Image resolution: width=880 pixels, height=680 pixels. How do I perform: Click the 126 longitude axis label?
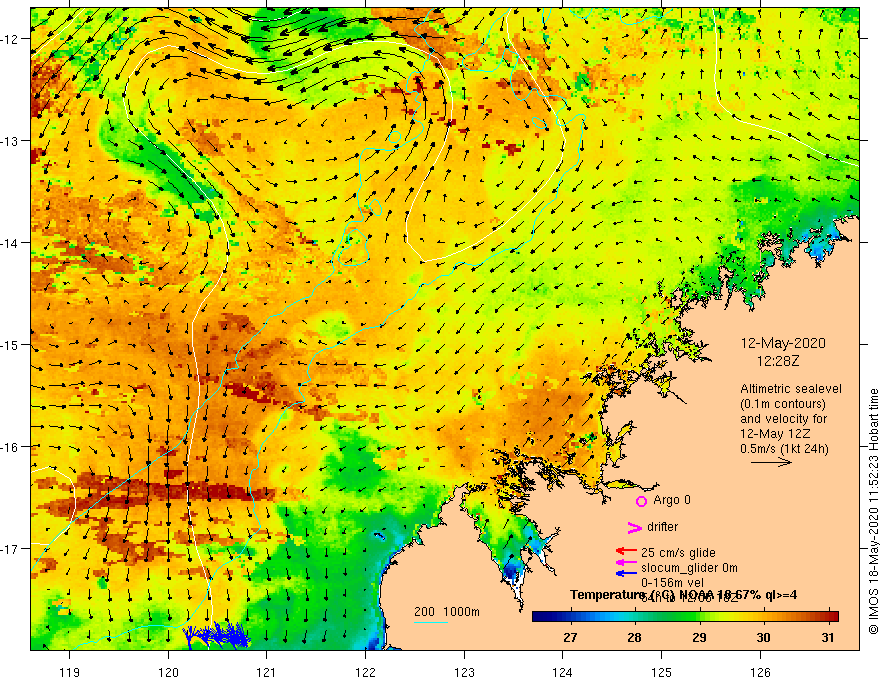(x=760, y=672)
